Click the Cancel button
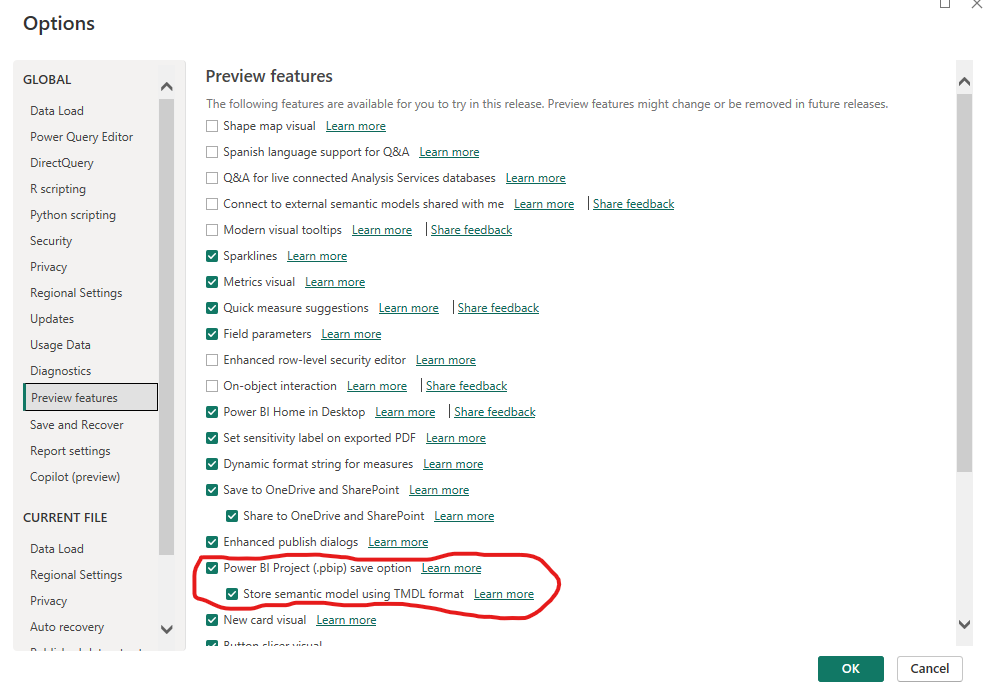 (929, 669)
